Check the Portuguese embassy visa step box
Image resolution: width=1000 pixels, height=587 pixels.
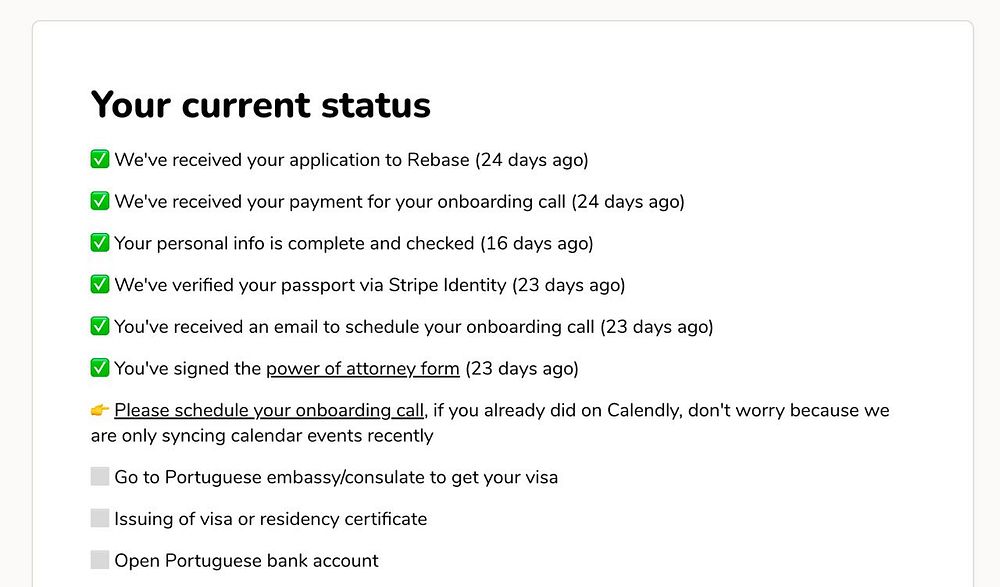click(100, 477)
